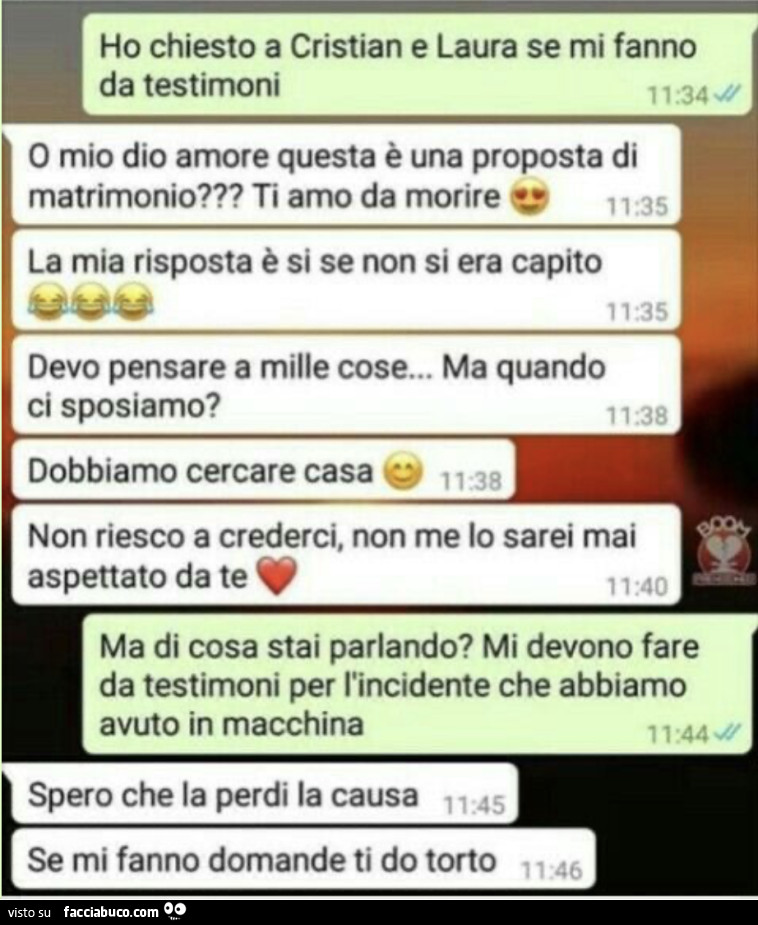Select the 'Non riesco a crederci' message
This screenshot has width=758, height=925.
coord(346,555)
